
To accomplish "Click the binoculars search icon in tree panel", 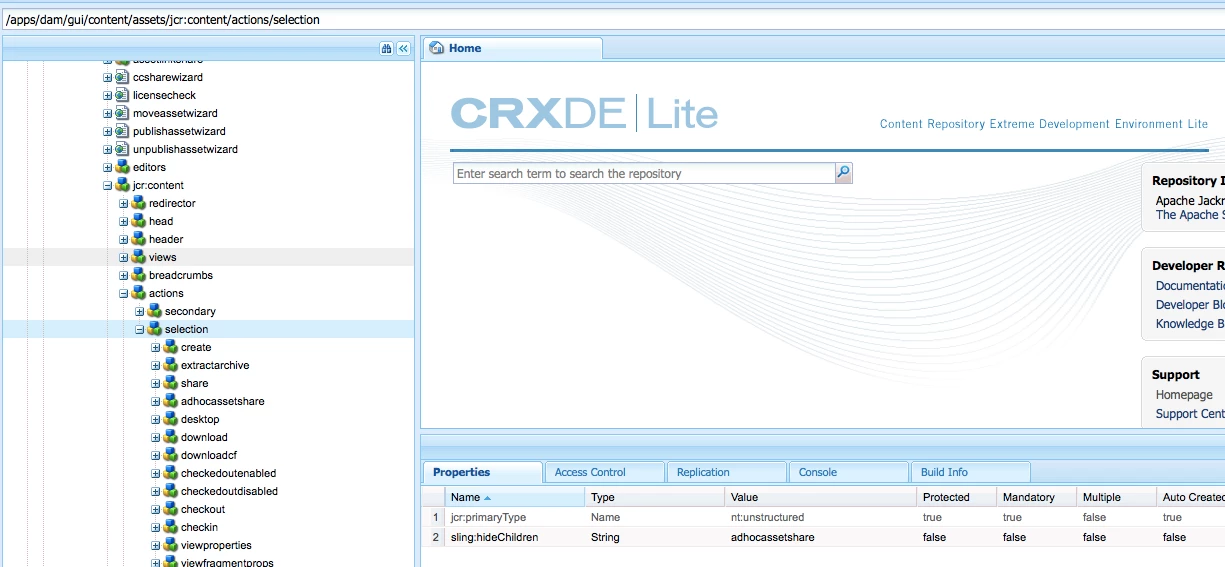I will tap(386, 48).
